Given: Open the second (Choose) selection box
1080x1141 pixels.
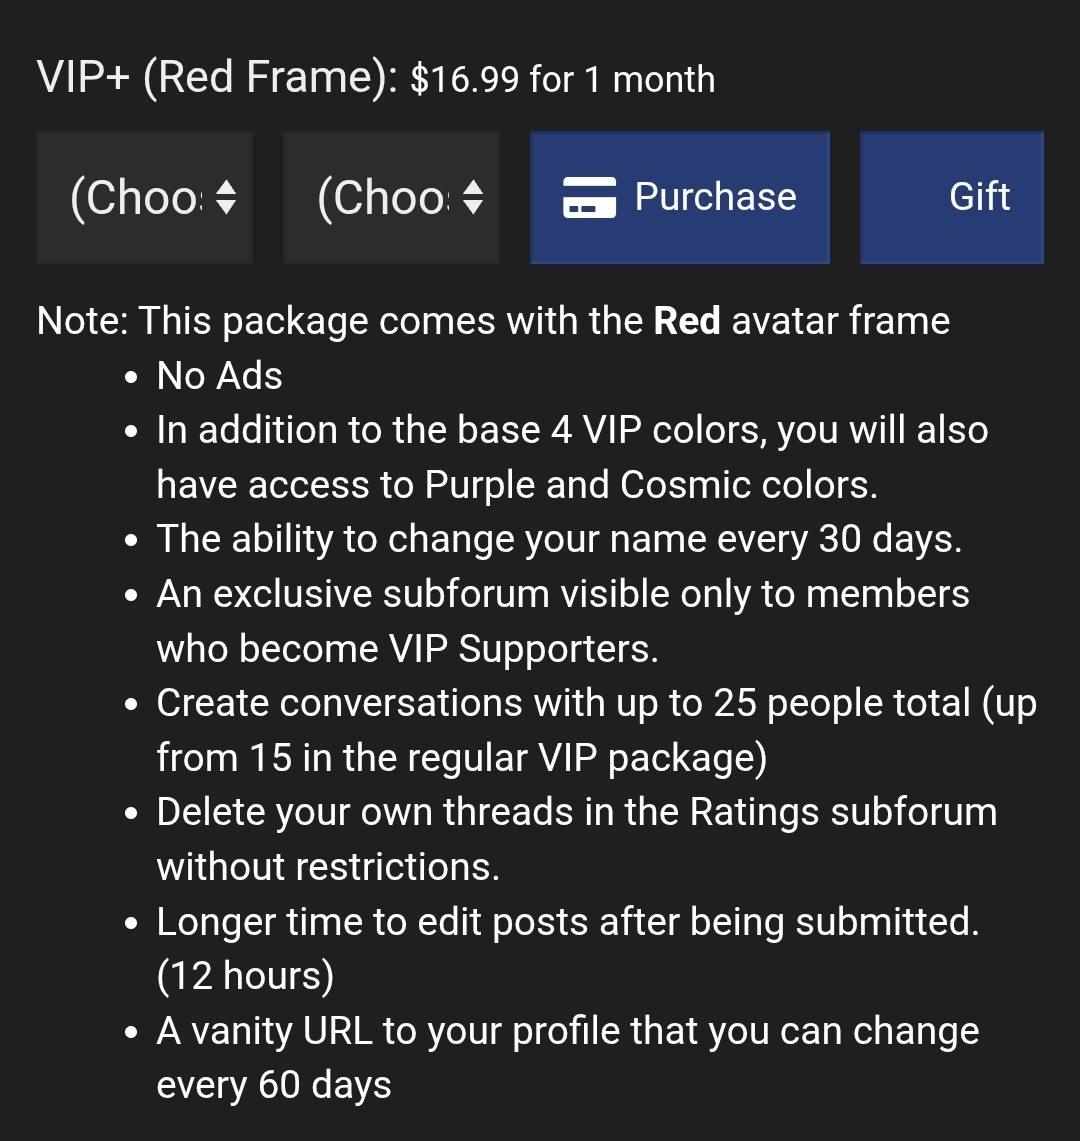Looking at the screenshot, I should (x=391, y=197).
